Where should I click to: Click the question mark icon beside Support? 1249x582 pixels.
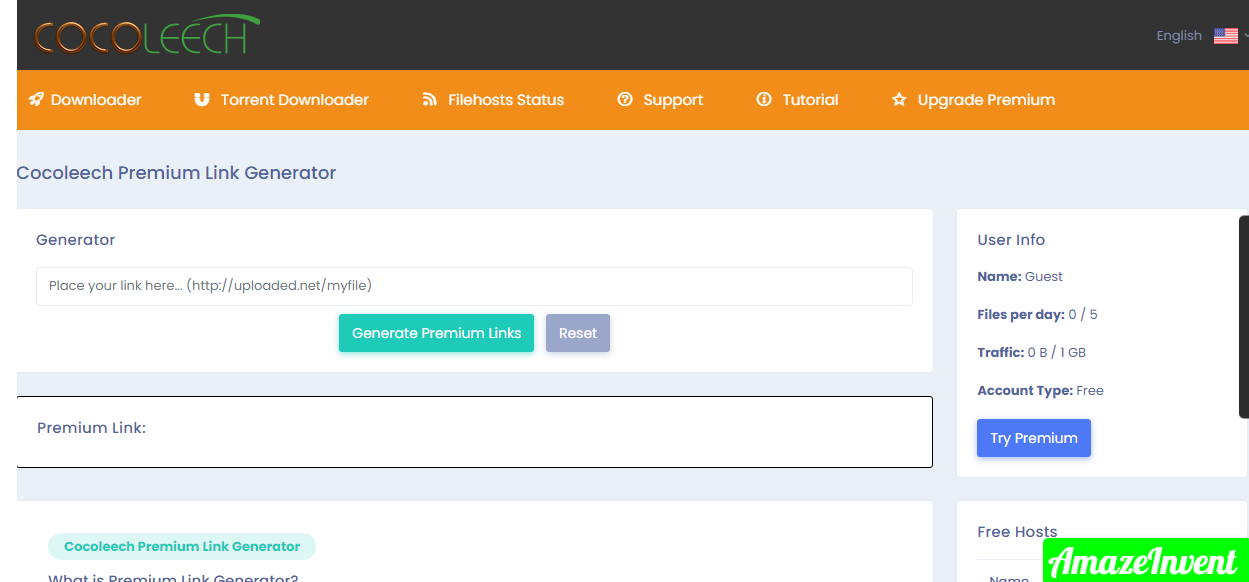(x=625, y=100)
